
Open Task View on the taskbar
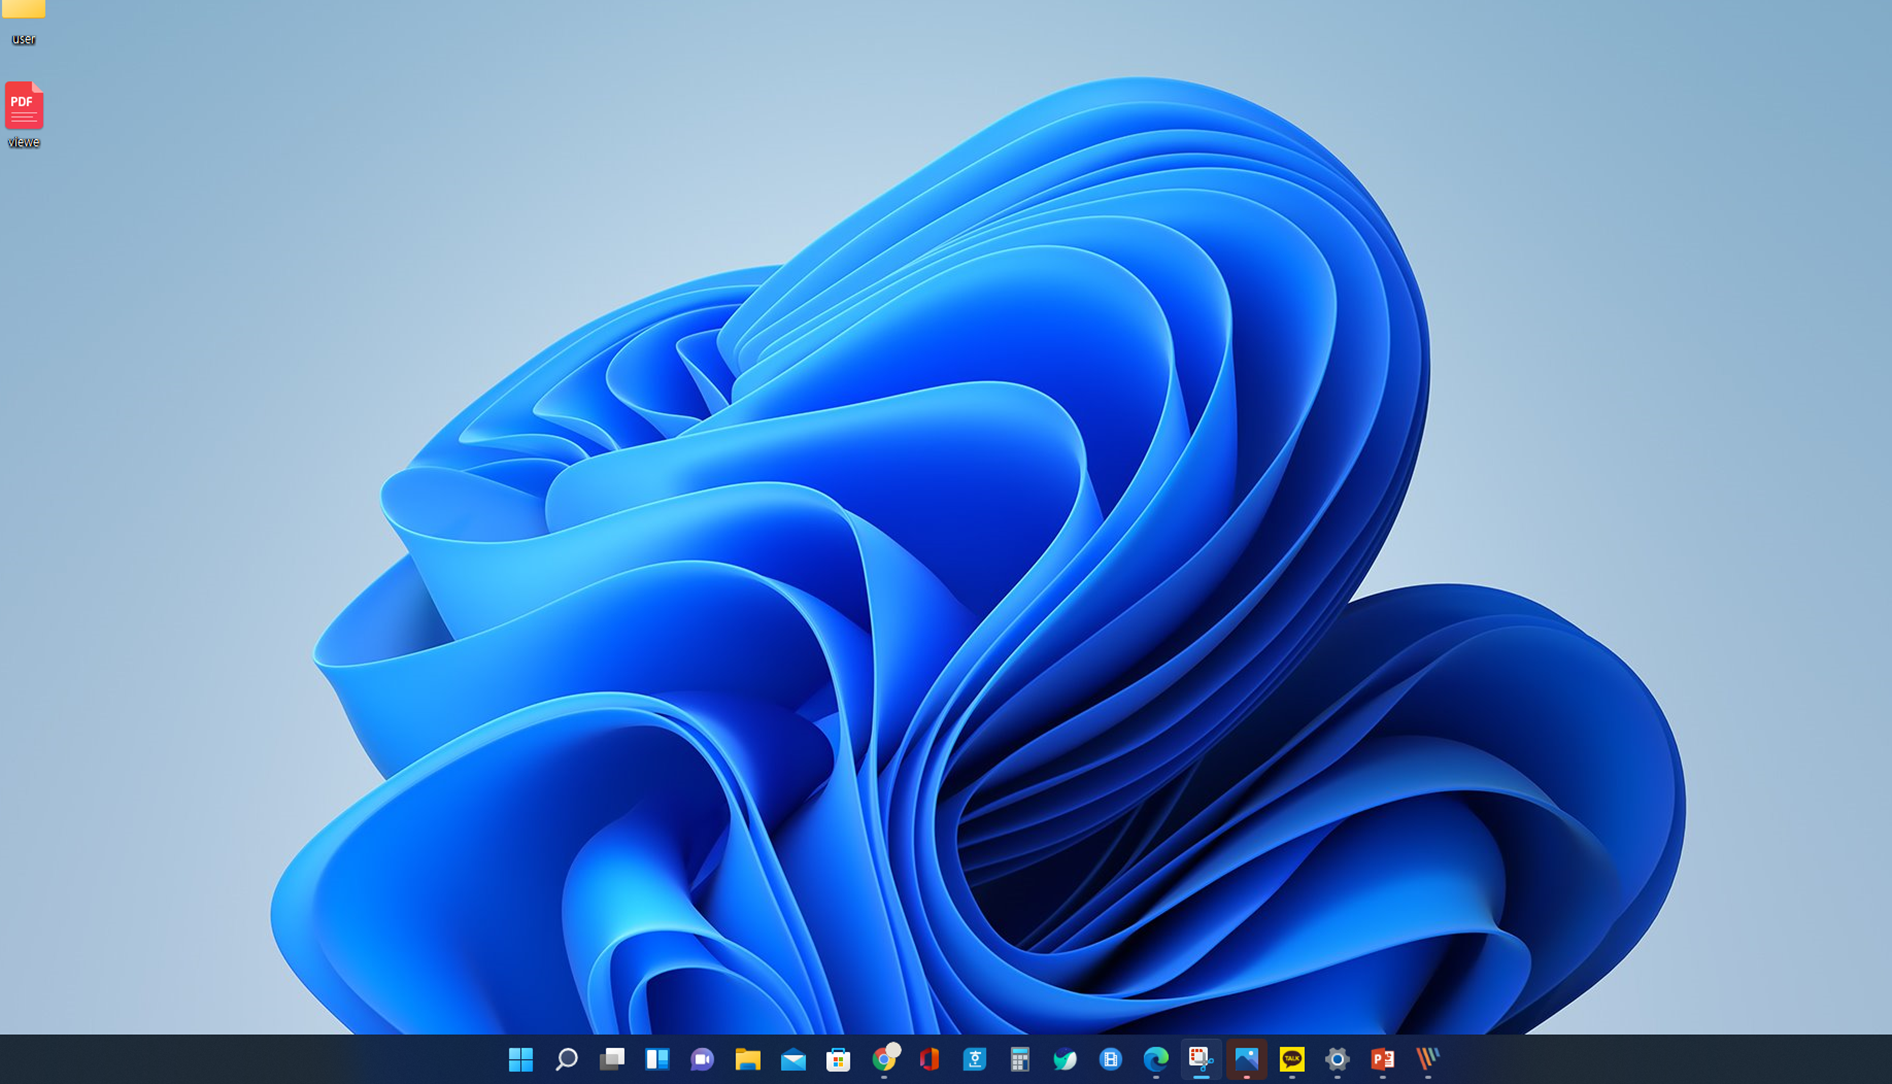tap(612, 1059)
